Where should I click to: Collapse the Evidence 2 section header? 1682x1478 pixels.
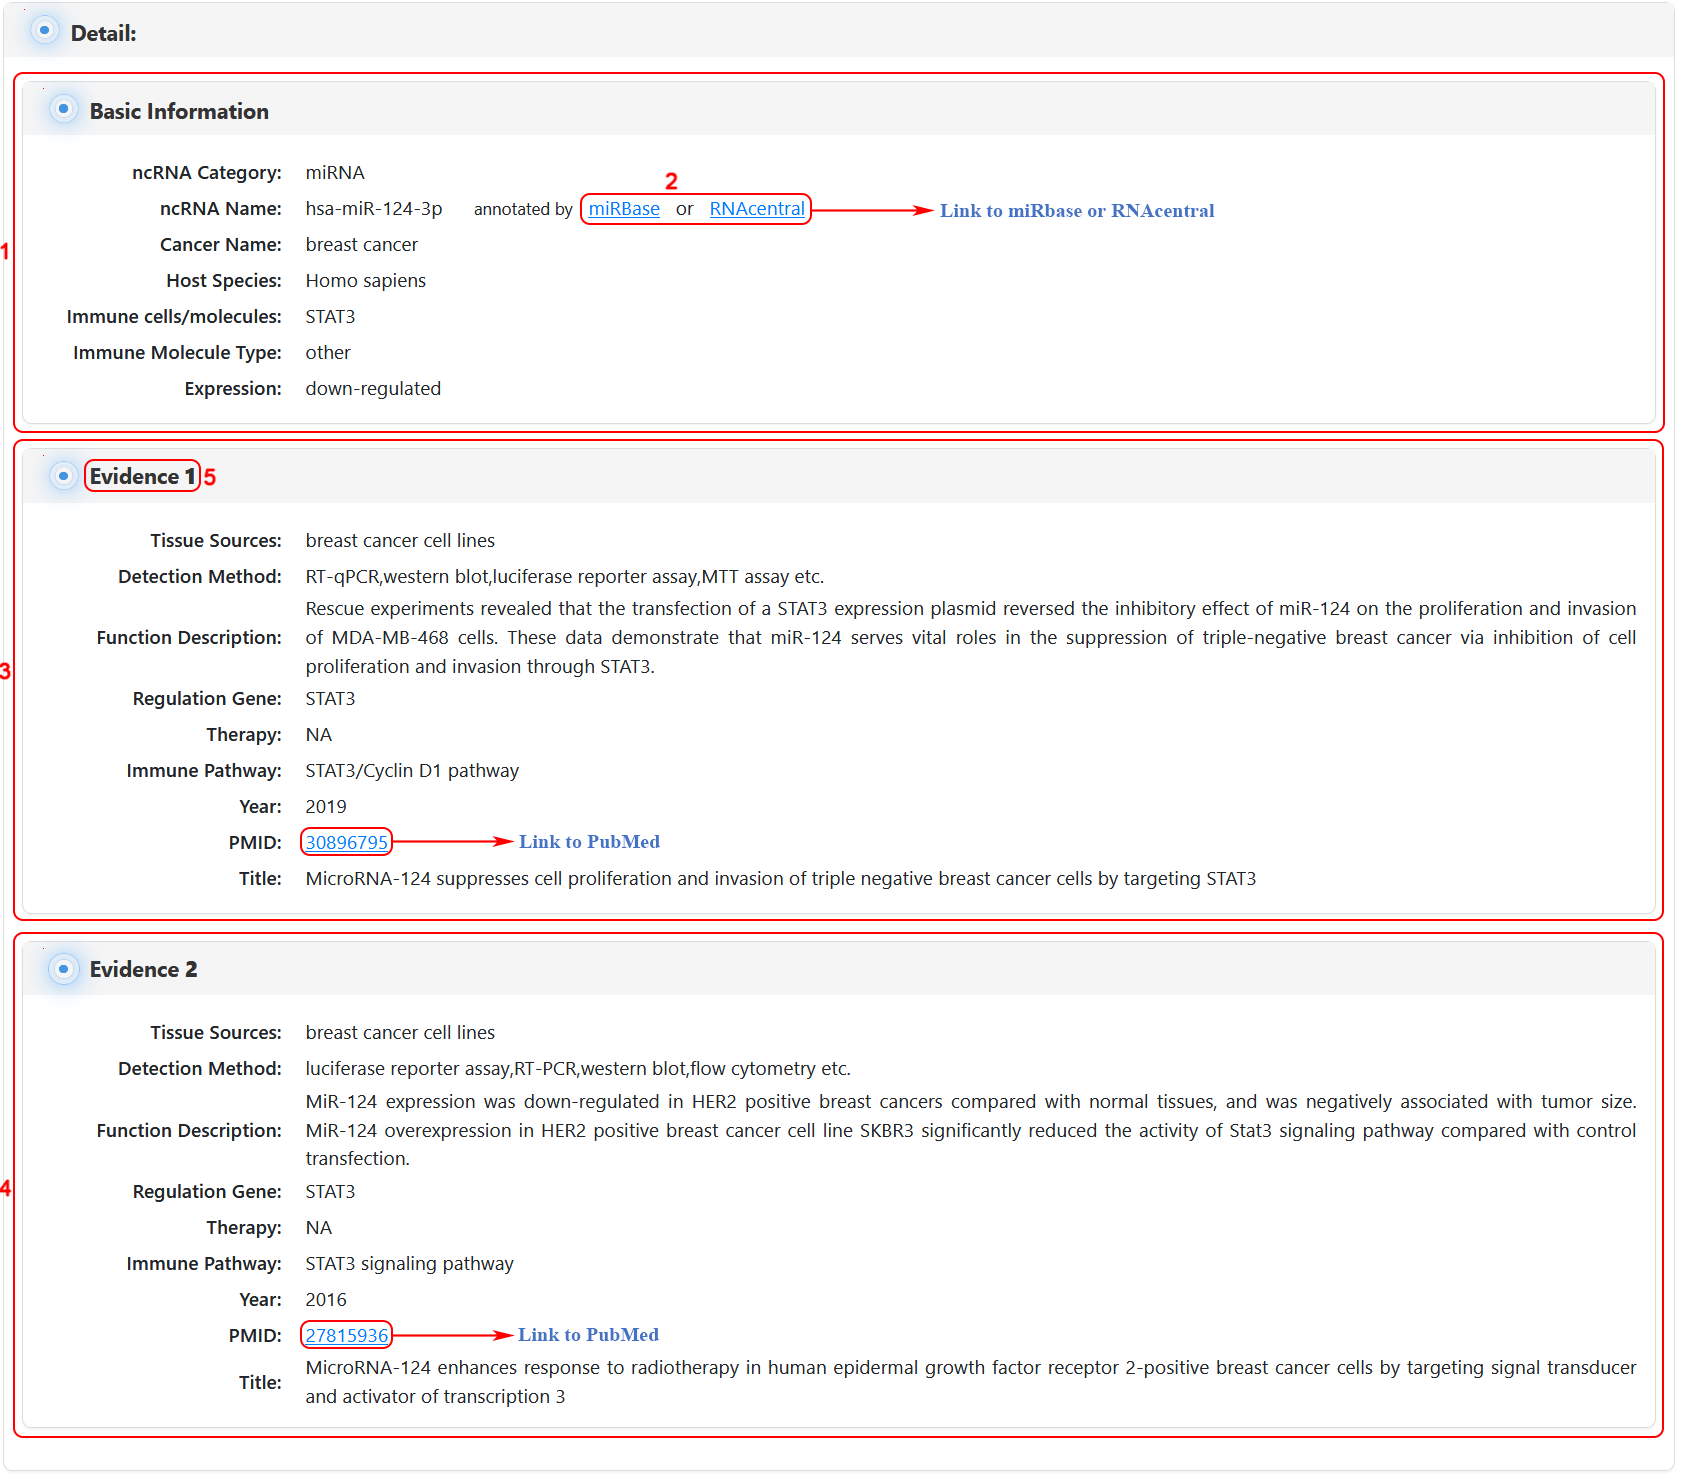tap(143, 970)
